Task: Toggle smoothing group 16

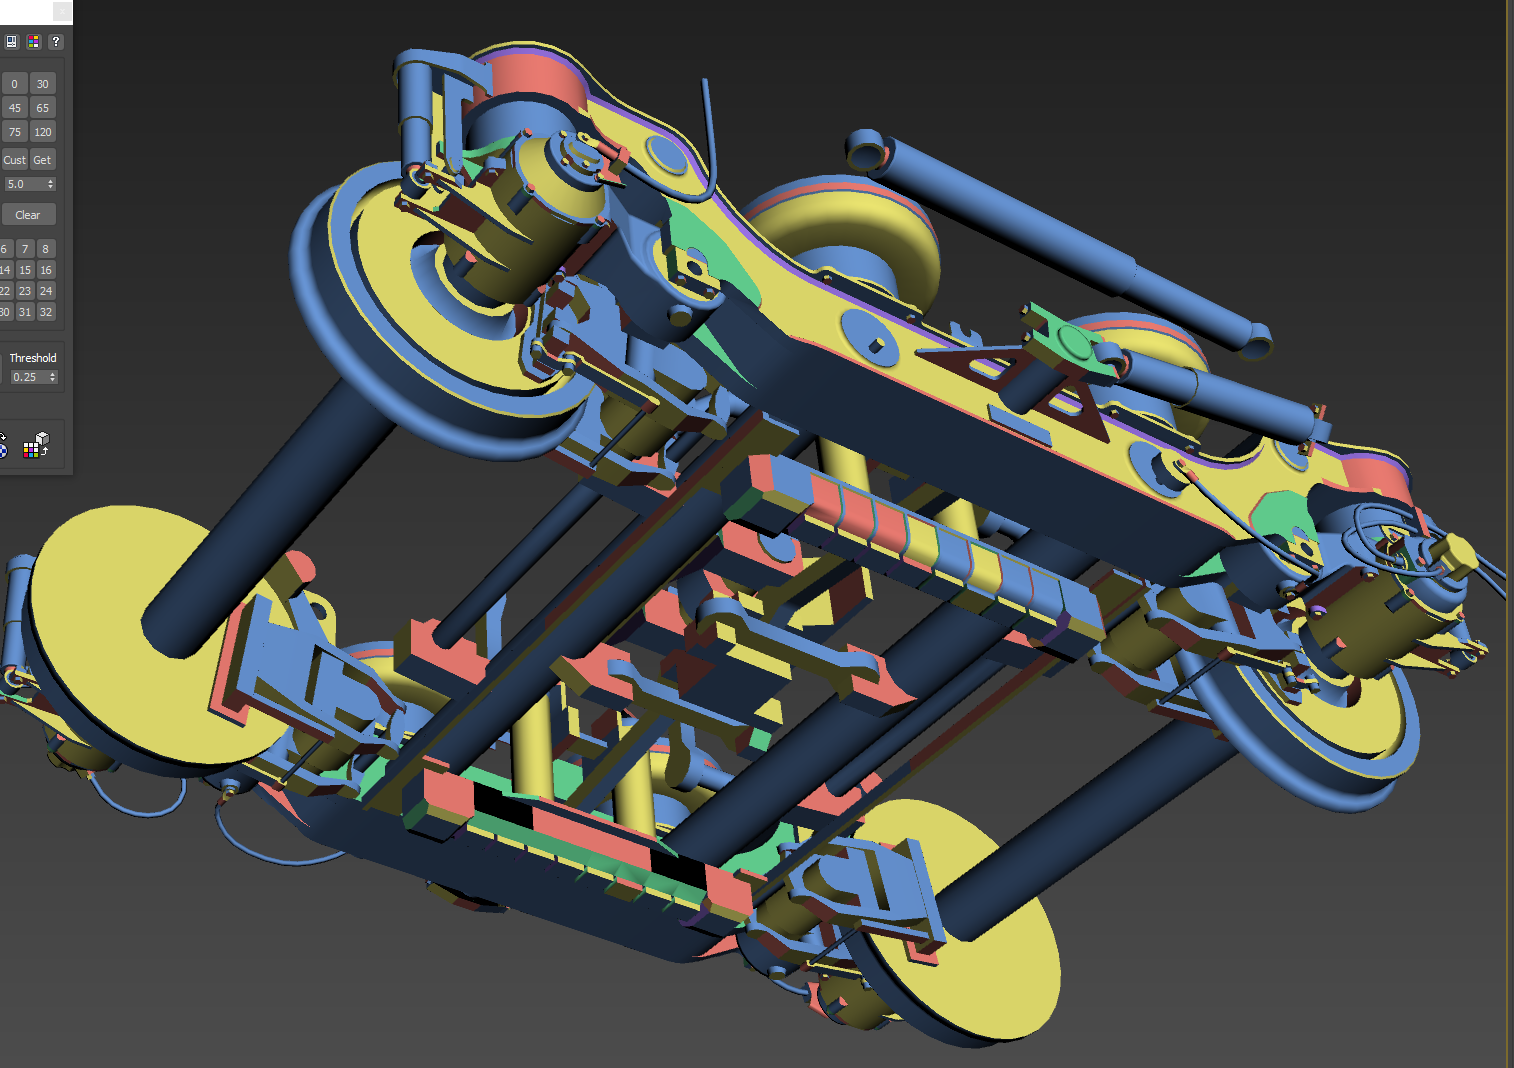Action: (45, 270)
